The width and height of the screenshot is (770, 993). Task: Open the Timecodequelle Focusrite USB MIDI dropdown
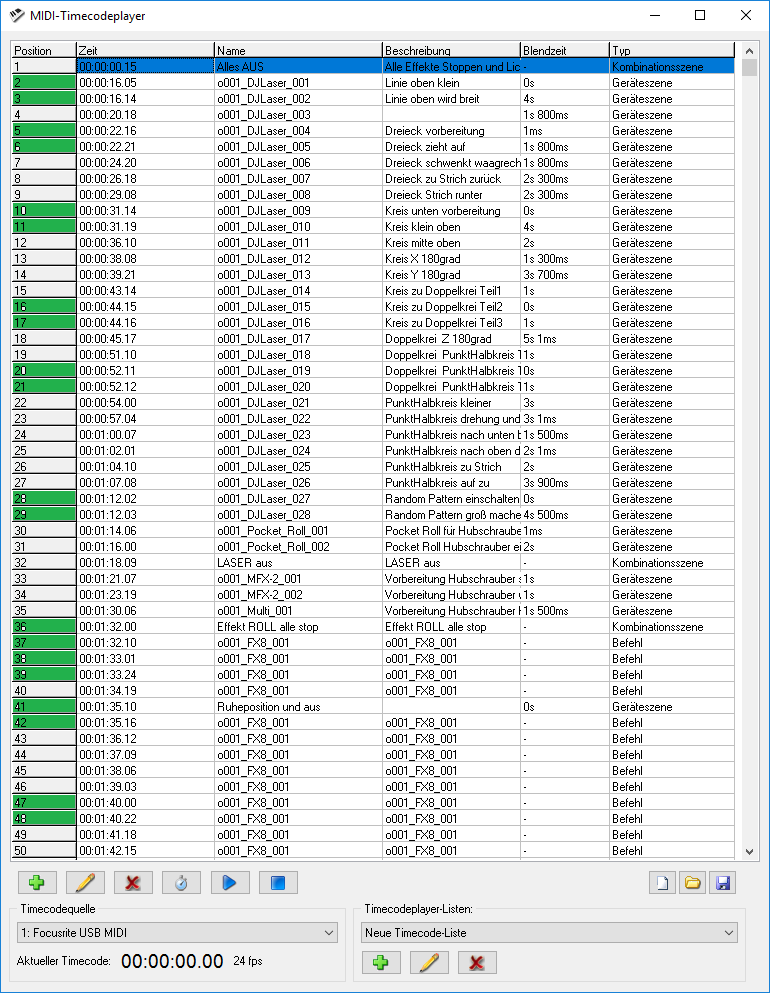click(177, 932)
